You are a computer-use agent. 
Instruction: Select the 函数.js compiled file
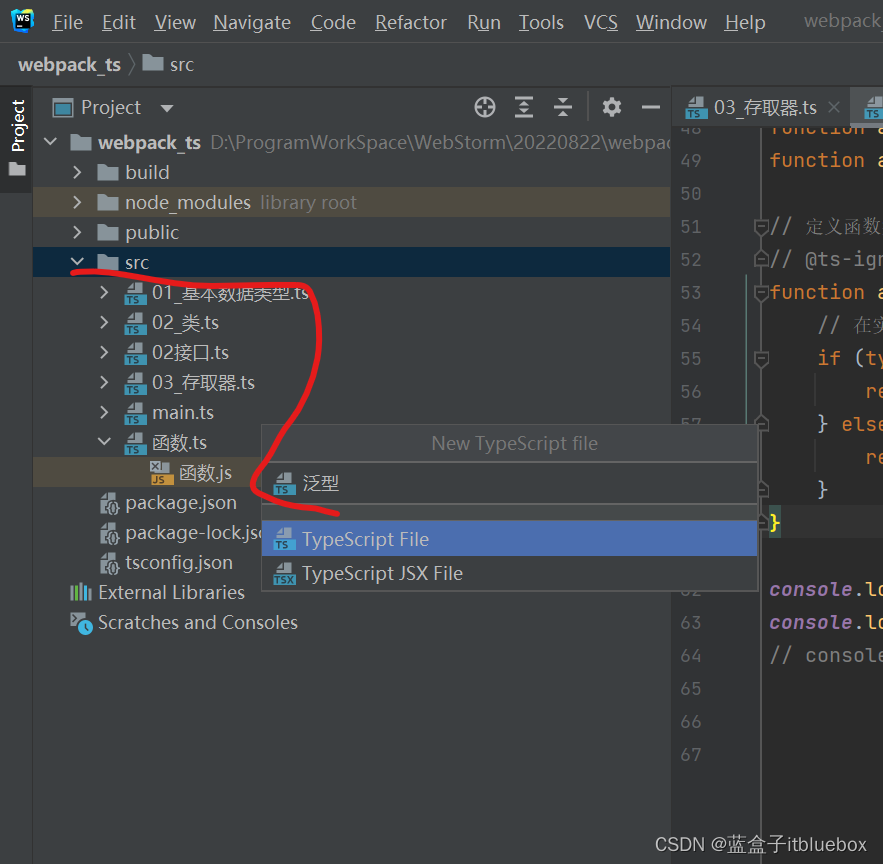click(x=205, y=473)
